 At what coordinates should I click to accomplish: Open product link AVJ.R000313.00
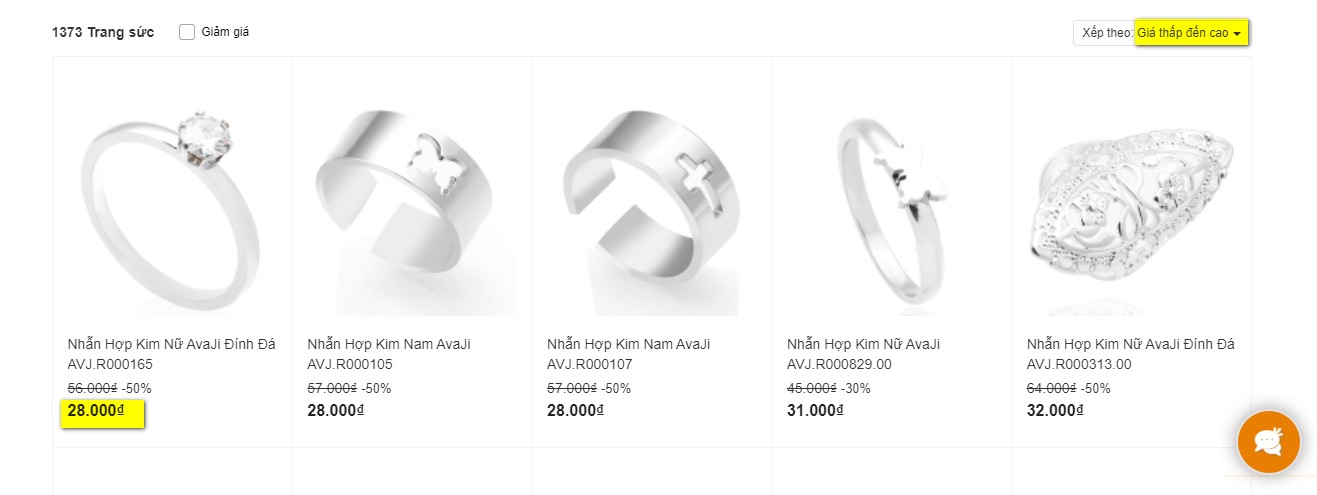point(1130,354)
